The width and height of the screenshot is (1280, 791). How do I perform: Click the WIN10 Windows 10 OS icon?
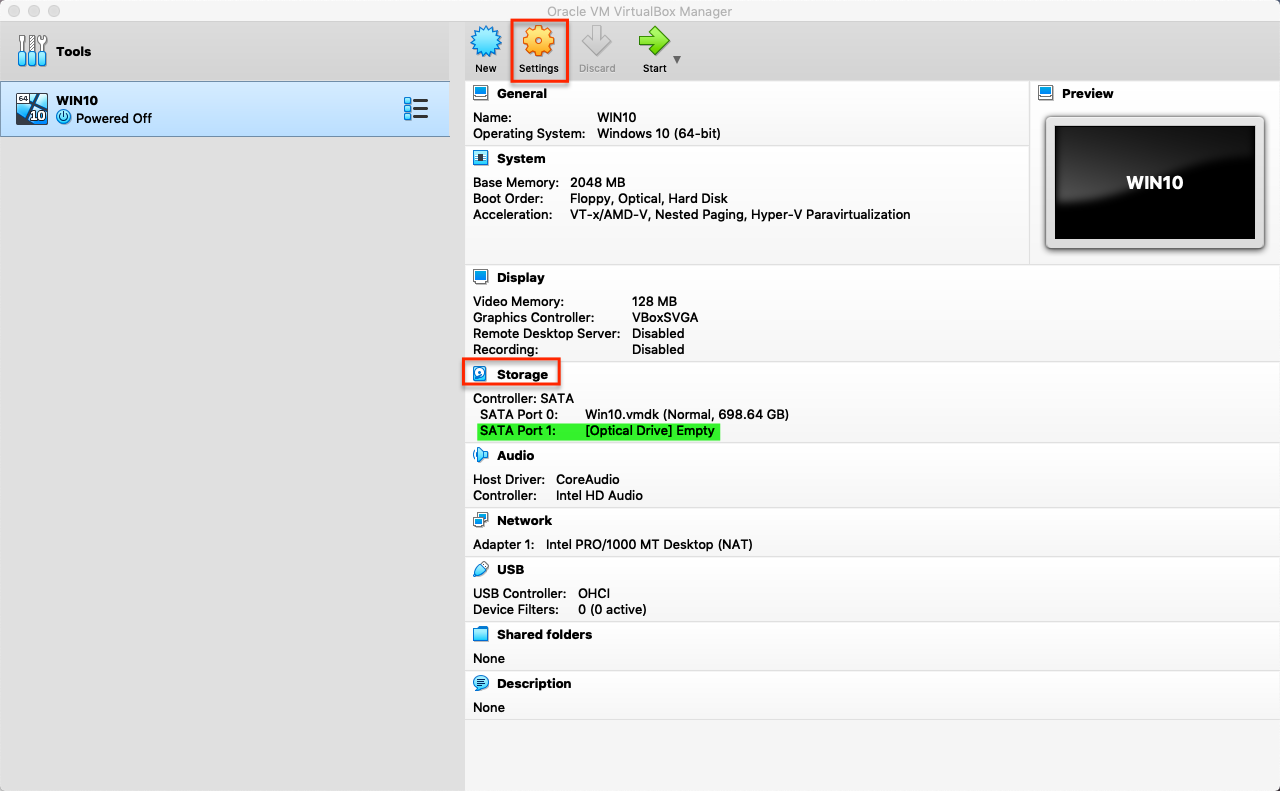(32, 109)
